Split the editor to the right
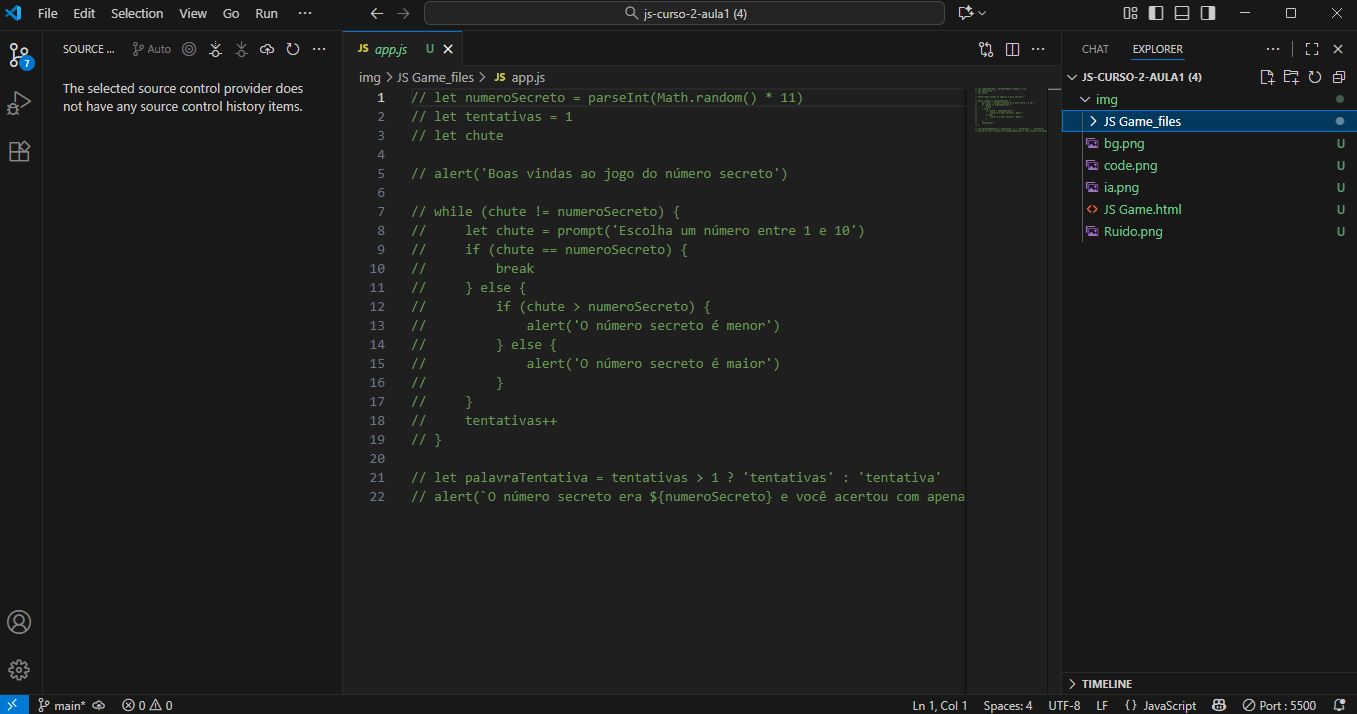 [x=1012, y=49]
